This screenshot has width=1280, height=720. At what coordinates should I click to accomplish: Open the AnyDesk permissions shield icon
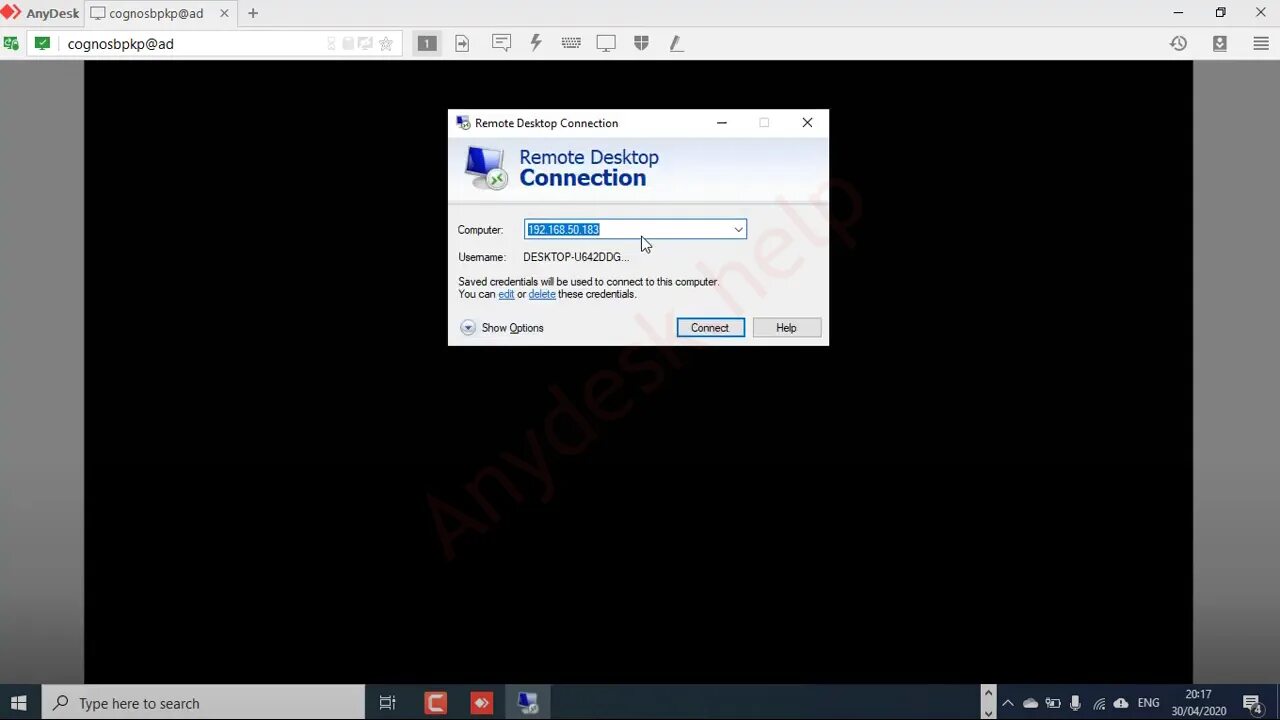[x=642, y=43]
